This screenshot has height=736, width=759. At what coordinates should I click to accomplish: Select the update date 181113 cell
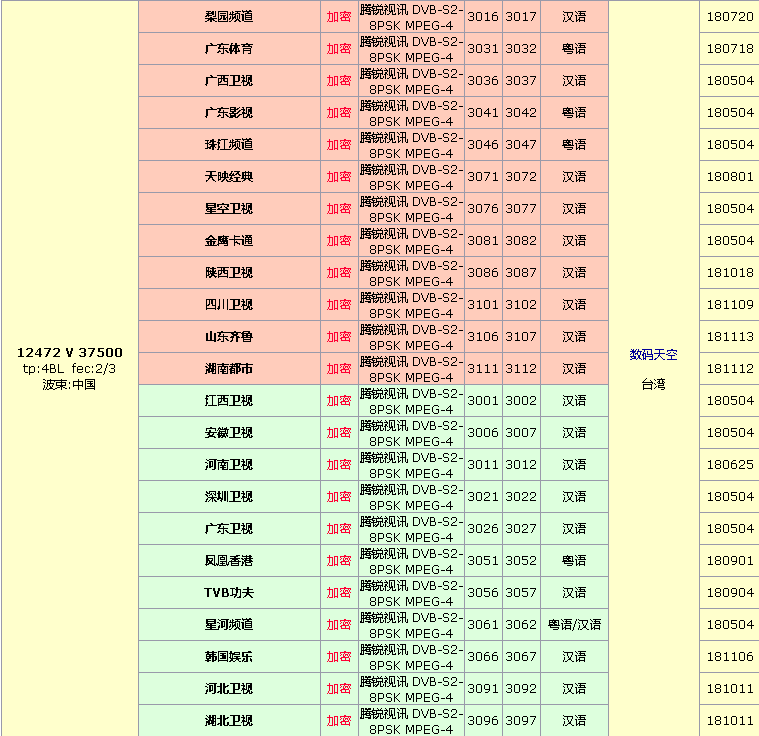[x=729, y=337]
